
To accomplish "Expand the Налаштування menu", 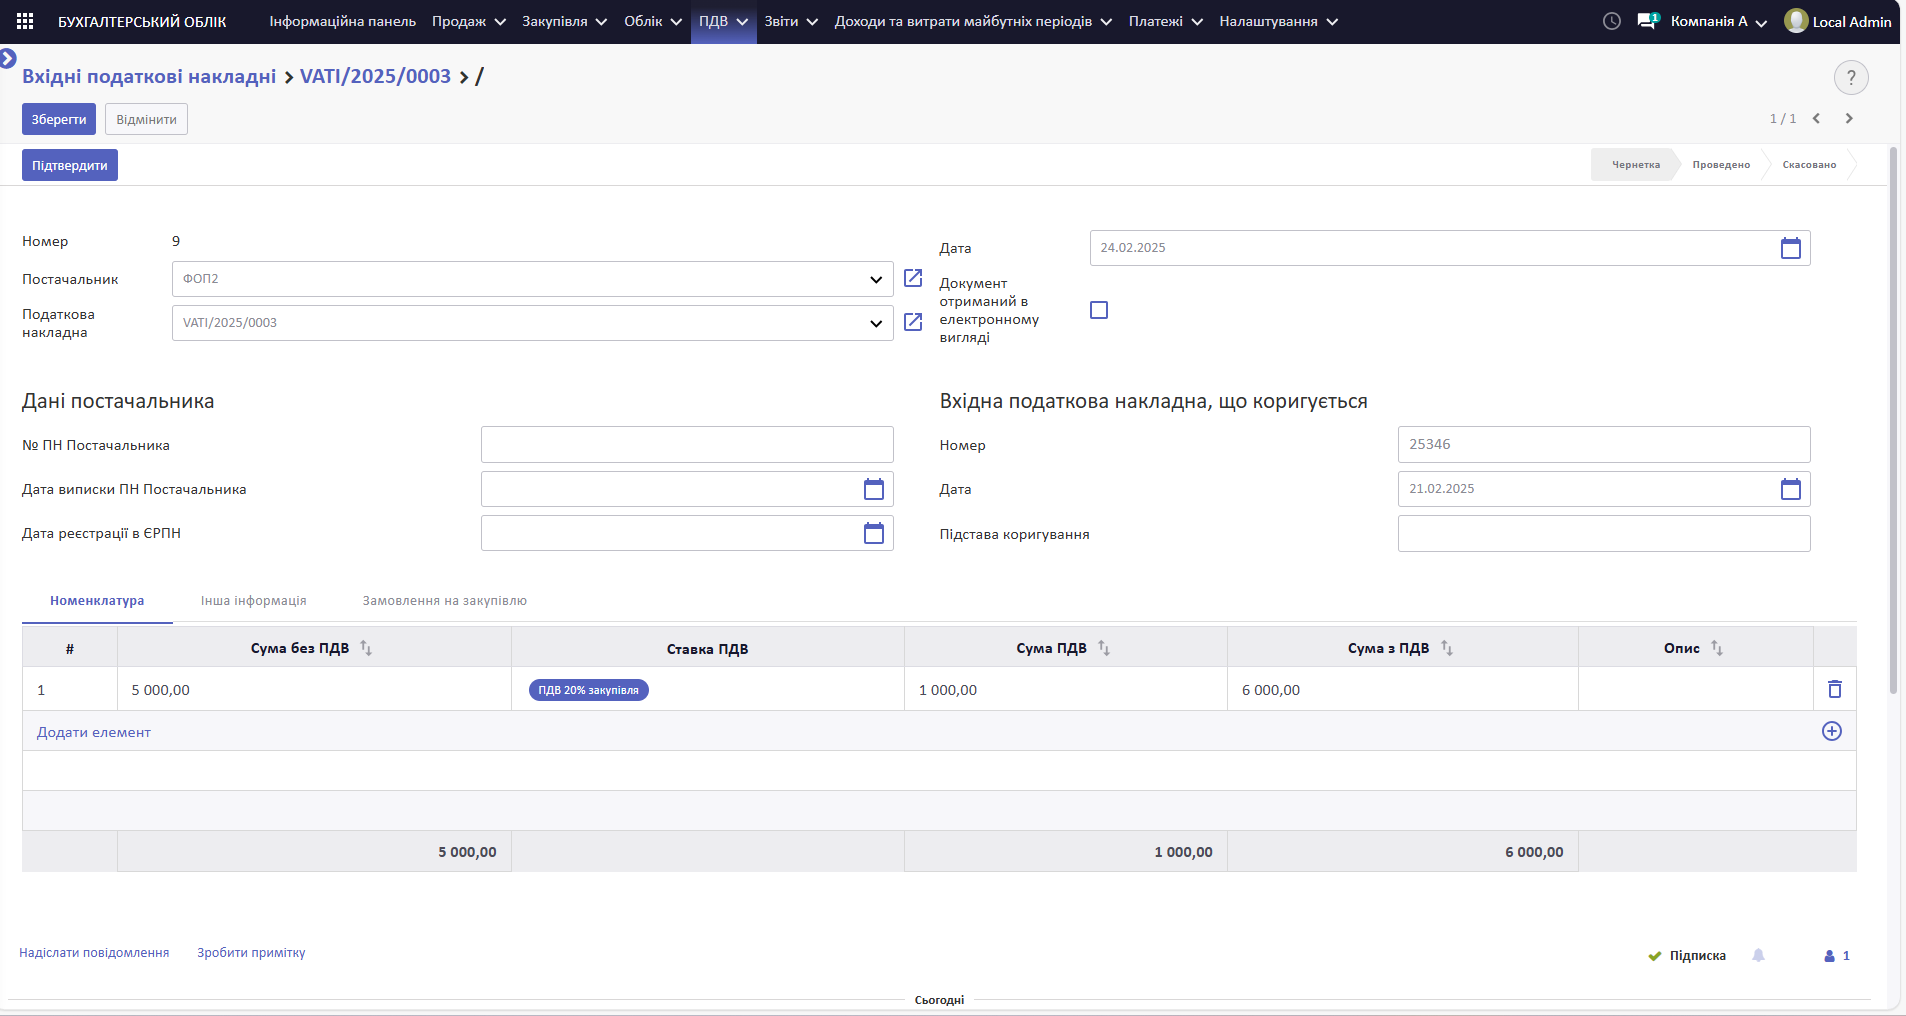I will pos(1279,21).
